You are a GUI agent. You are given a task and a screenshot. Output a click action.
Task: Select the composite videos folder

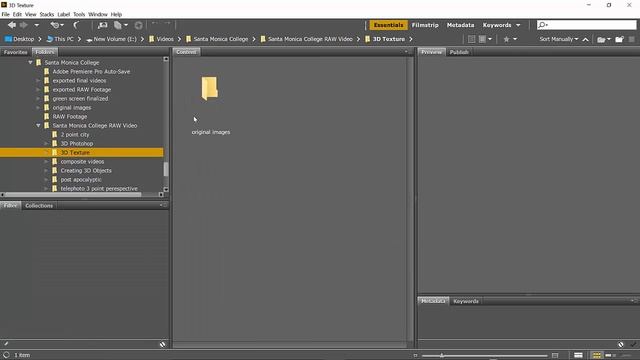coord(82,162)
